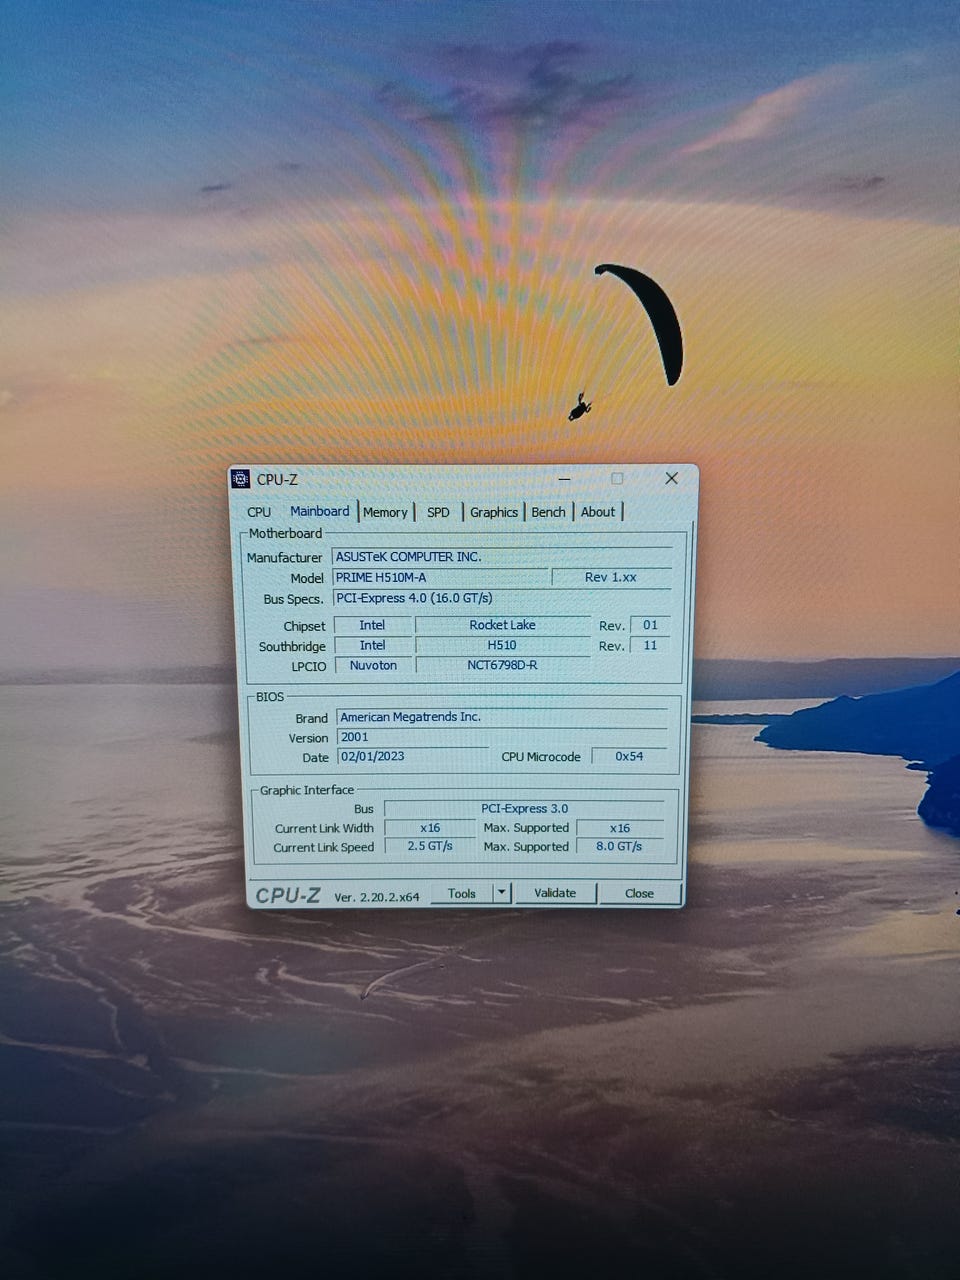Click the CPU Microcode value 0x54

[629, 756]
